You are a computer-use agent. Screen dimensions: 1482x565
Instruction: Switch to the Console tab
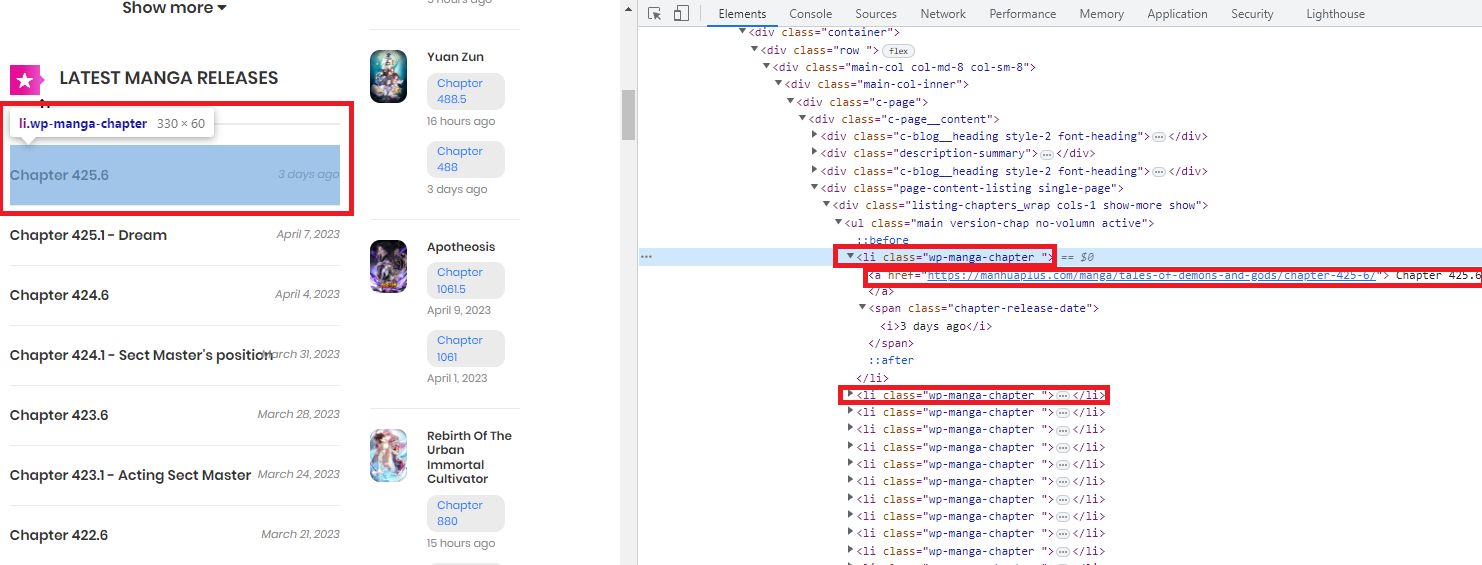pyautogui.click(x=811, y=14)
